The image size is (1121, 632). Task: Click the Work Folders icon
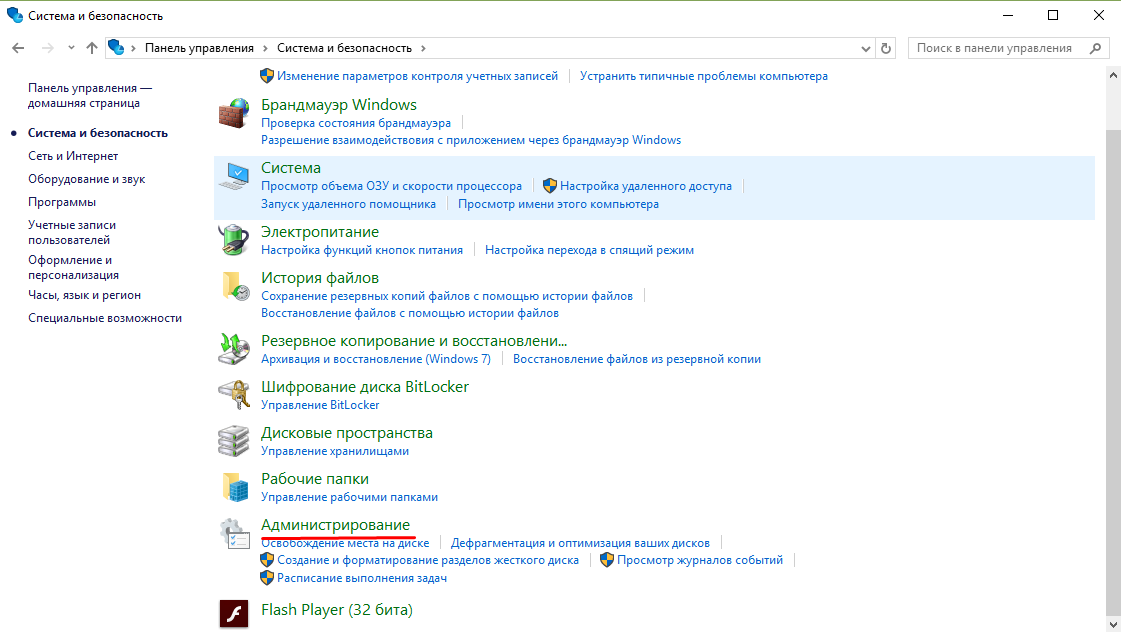233,487
